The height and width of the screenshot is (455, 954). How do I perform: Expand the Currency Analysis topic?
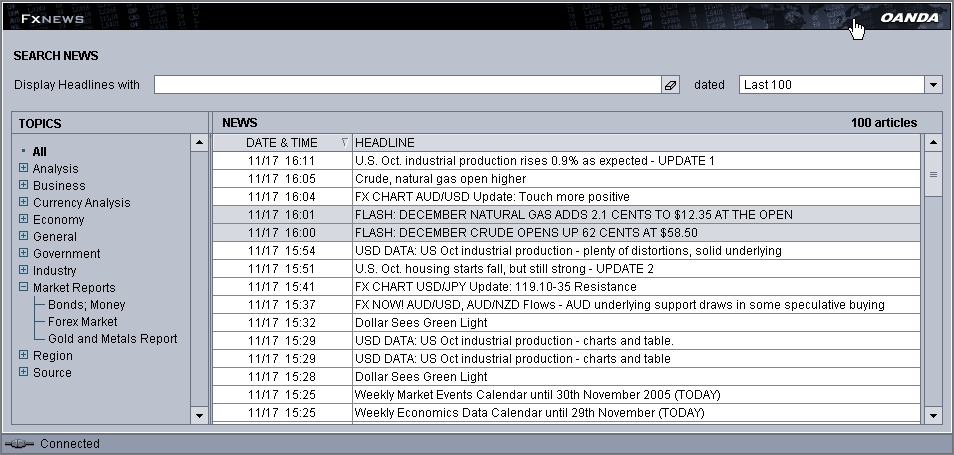(x=23, y=203)
